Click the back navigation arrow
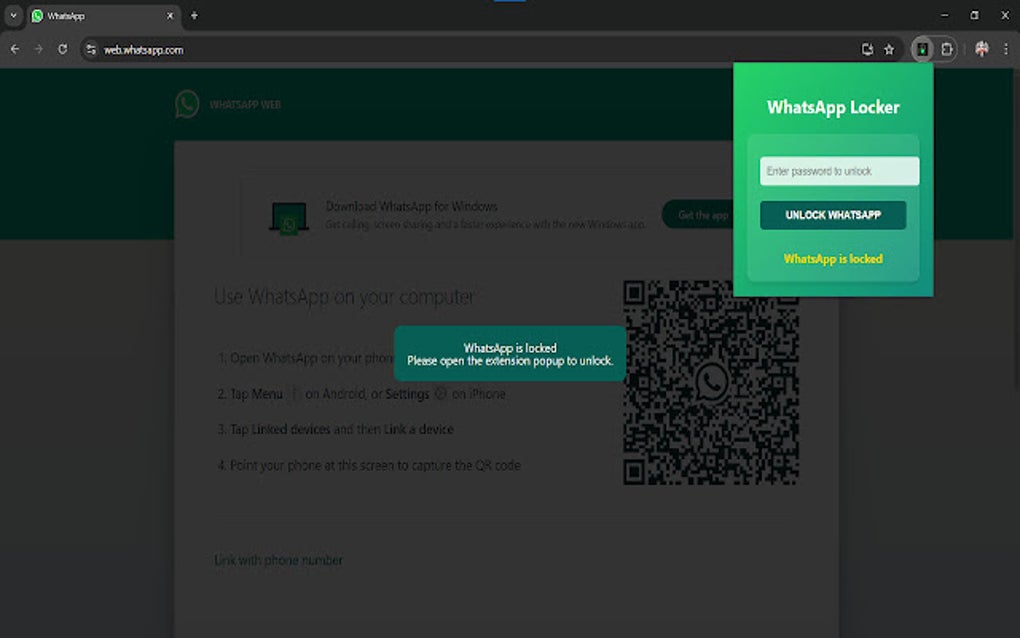This screenshot has width=1020, height=638. [x=14, y=48]
